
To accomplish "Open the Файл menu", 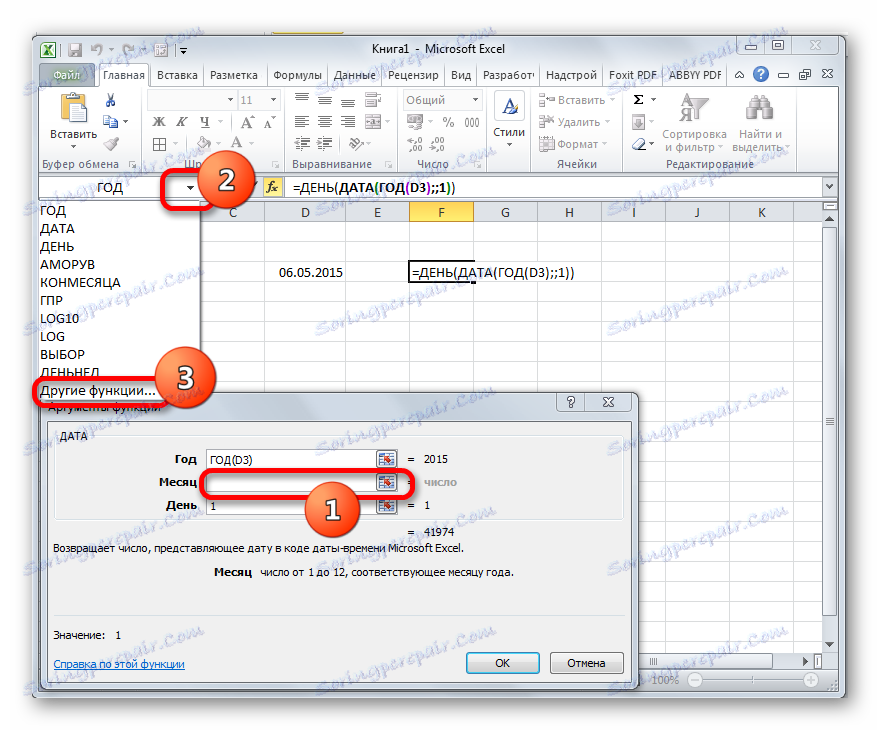I will tap(66, 74).
